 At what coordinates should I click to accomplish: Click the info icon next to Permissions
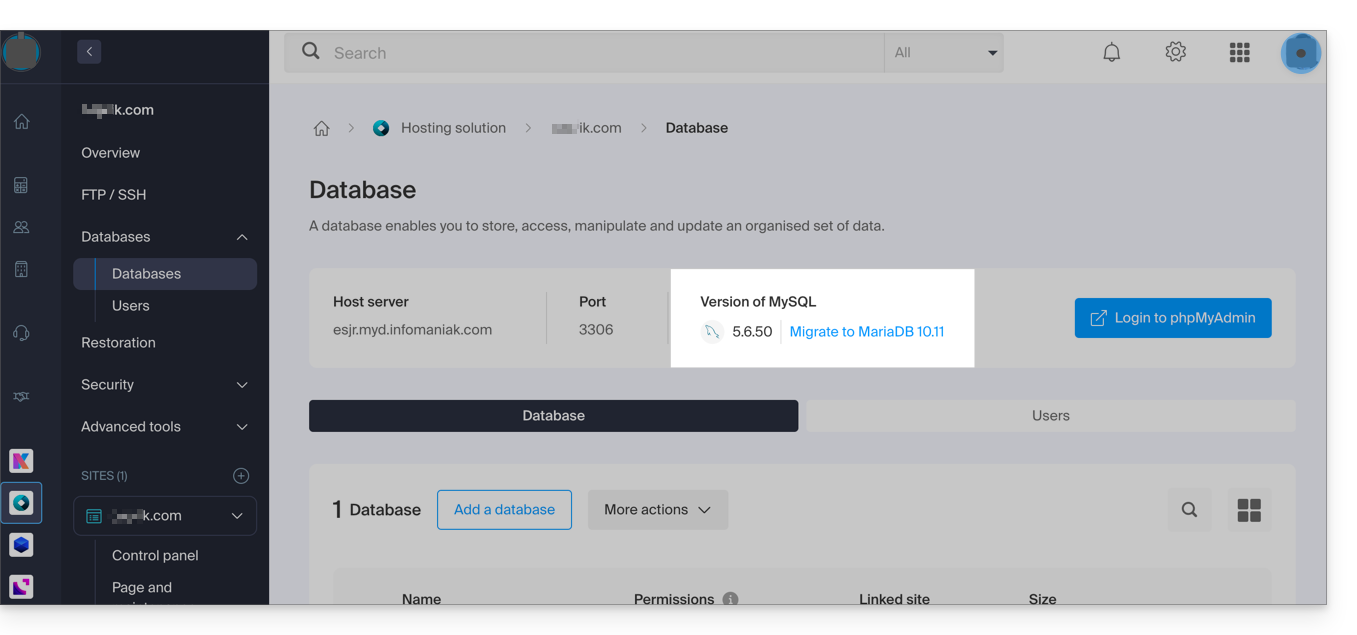[x=730, y=599]
